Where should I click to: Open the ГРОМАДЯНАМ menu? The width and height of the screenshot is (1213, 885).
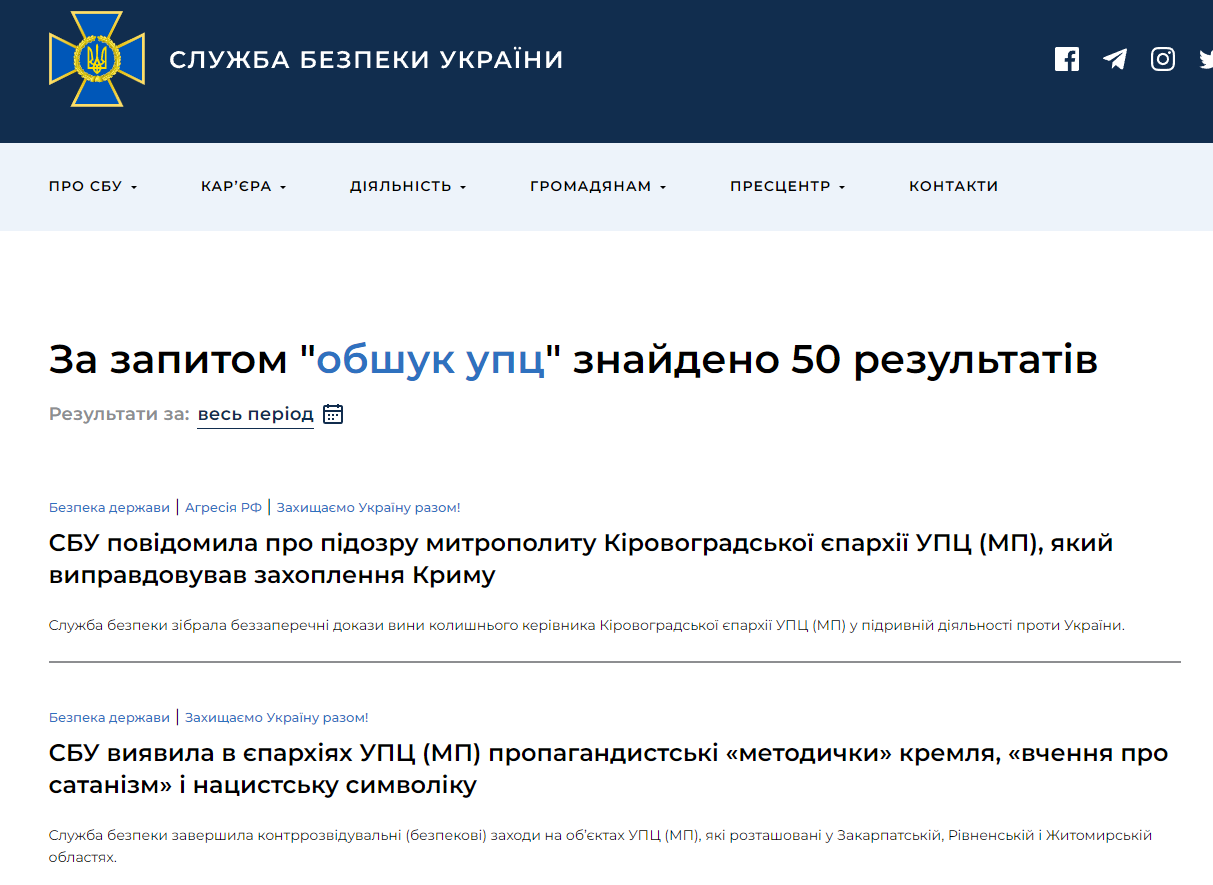(598, 186)
